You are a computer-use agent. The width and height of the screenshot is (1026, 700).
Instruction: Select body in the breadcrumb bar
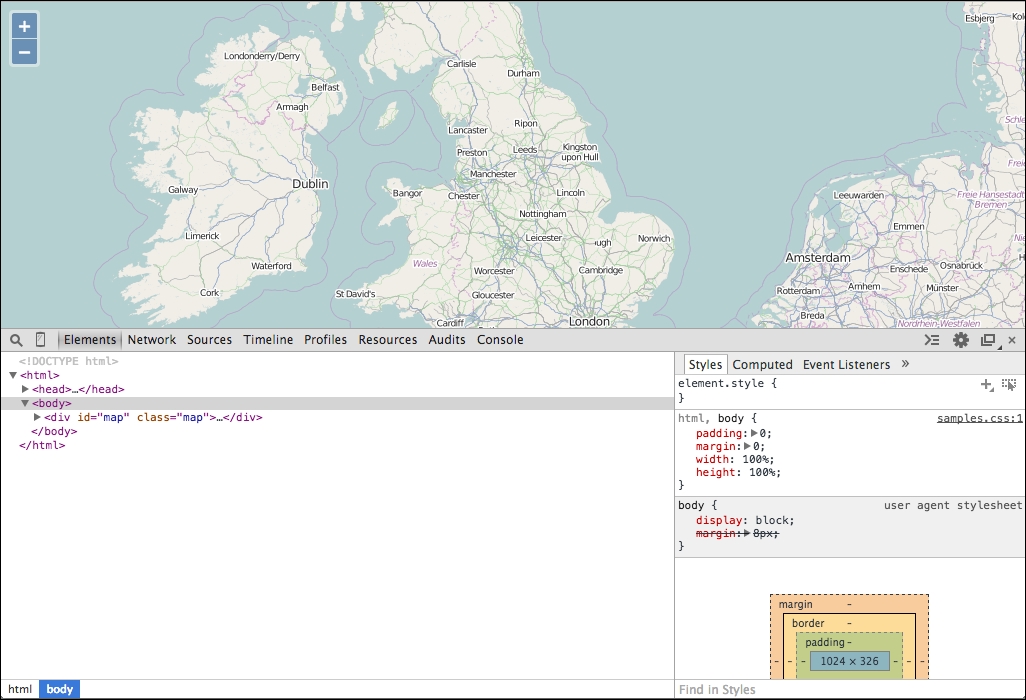coord(58,689)
